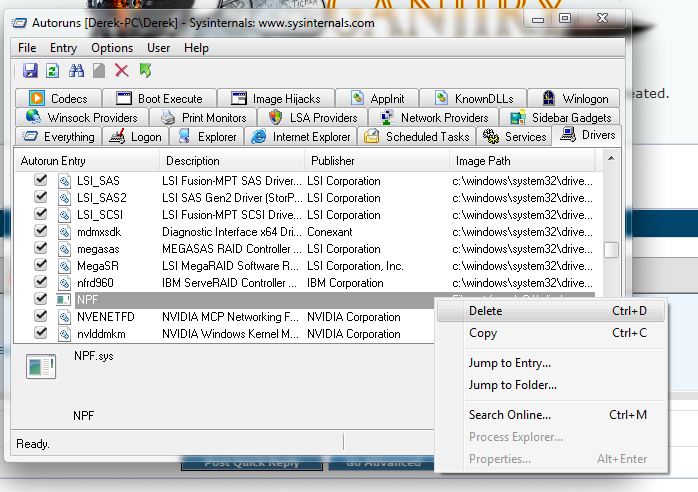Uncheck the nfrd960 autorun entry
This screenshot has height=492, width=698.
(x=41, y=282)
